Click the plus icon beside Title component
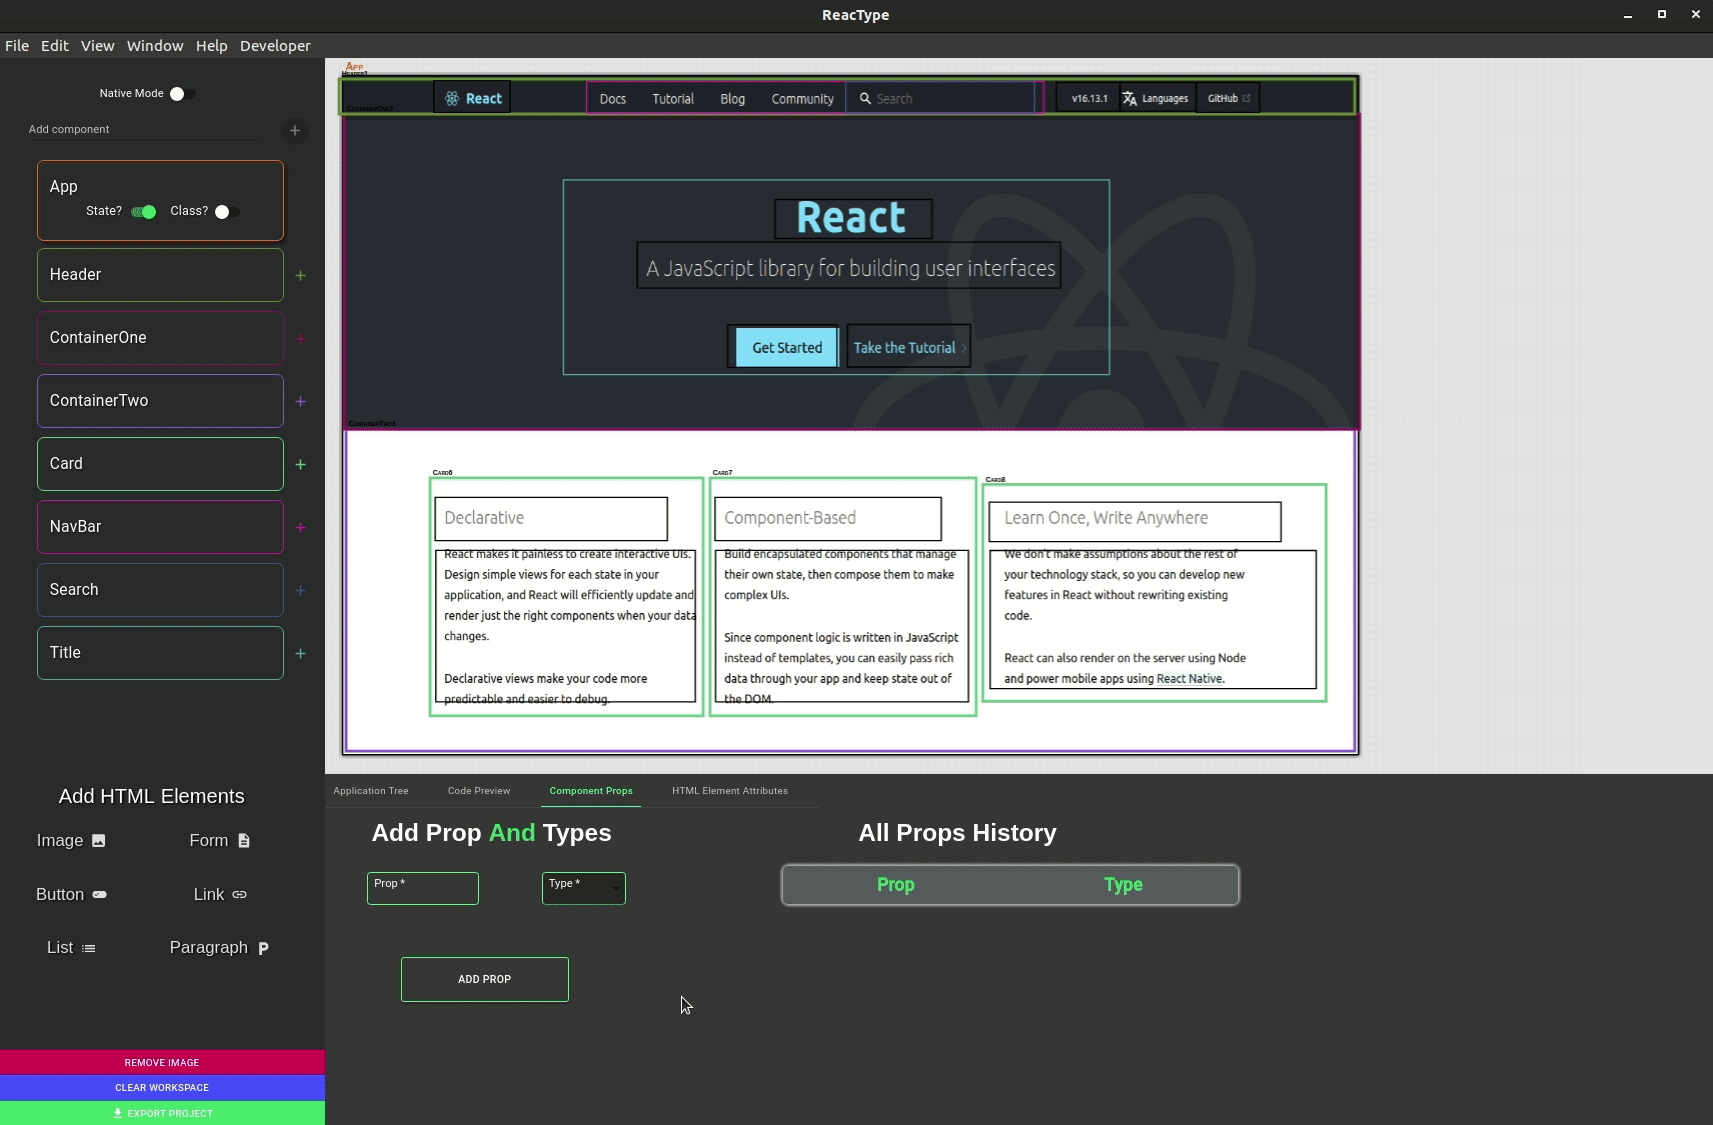 pos(300,653)
